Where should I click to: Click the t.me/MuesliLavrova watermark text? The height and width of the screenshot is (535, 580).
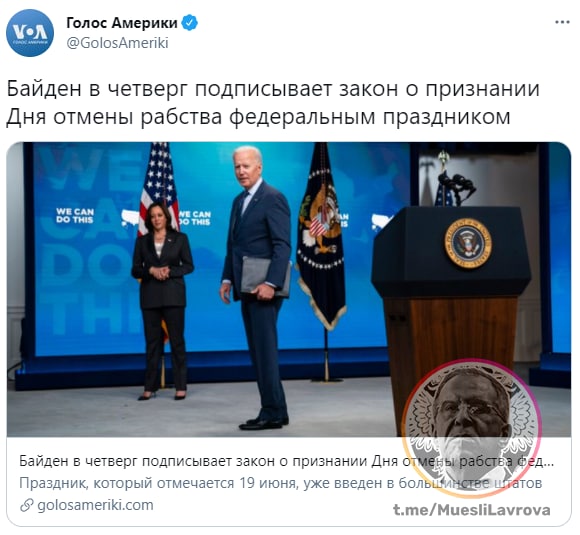[x=472, y=510]
